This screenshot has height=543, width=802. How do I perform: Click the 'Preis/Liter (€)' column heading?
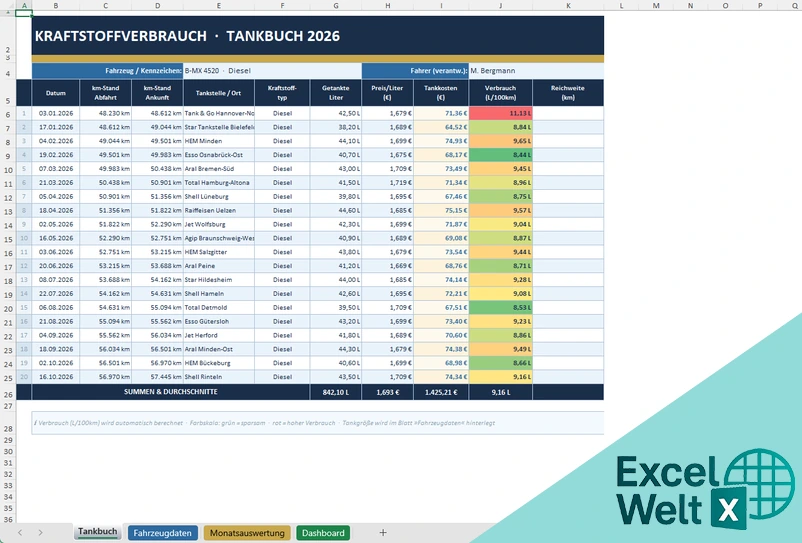(x=387, y=93)
